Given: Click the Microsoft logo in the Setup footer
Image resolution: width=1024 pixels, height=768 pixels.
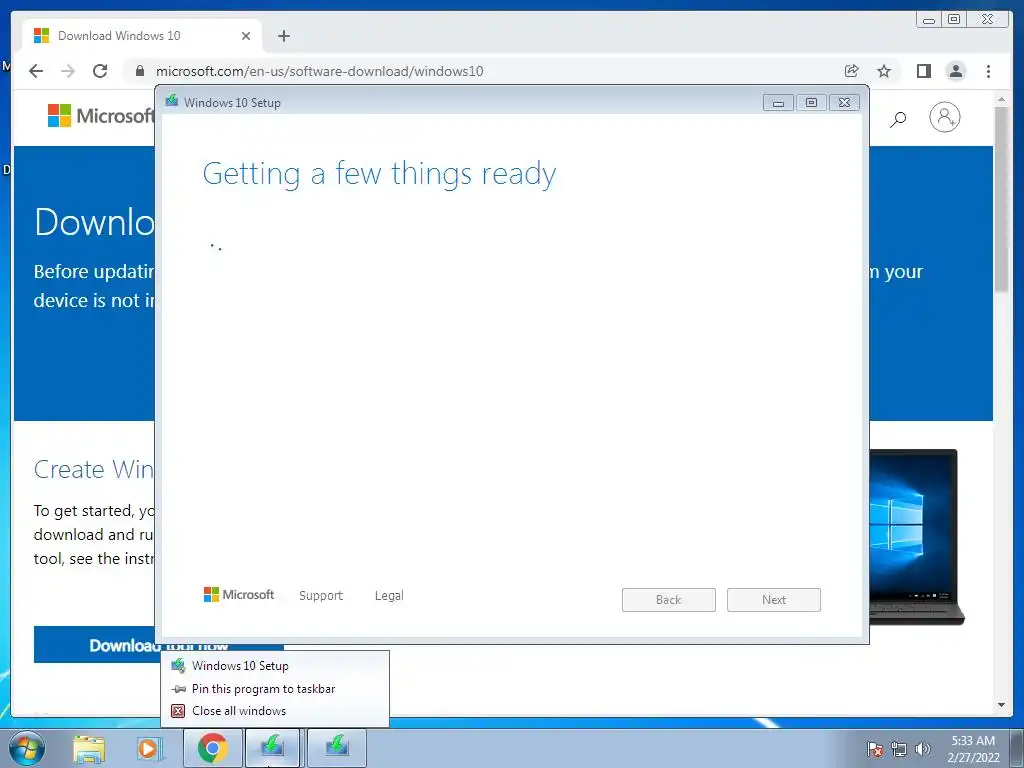Looking at the screenshot, I should point(239,595).
